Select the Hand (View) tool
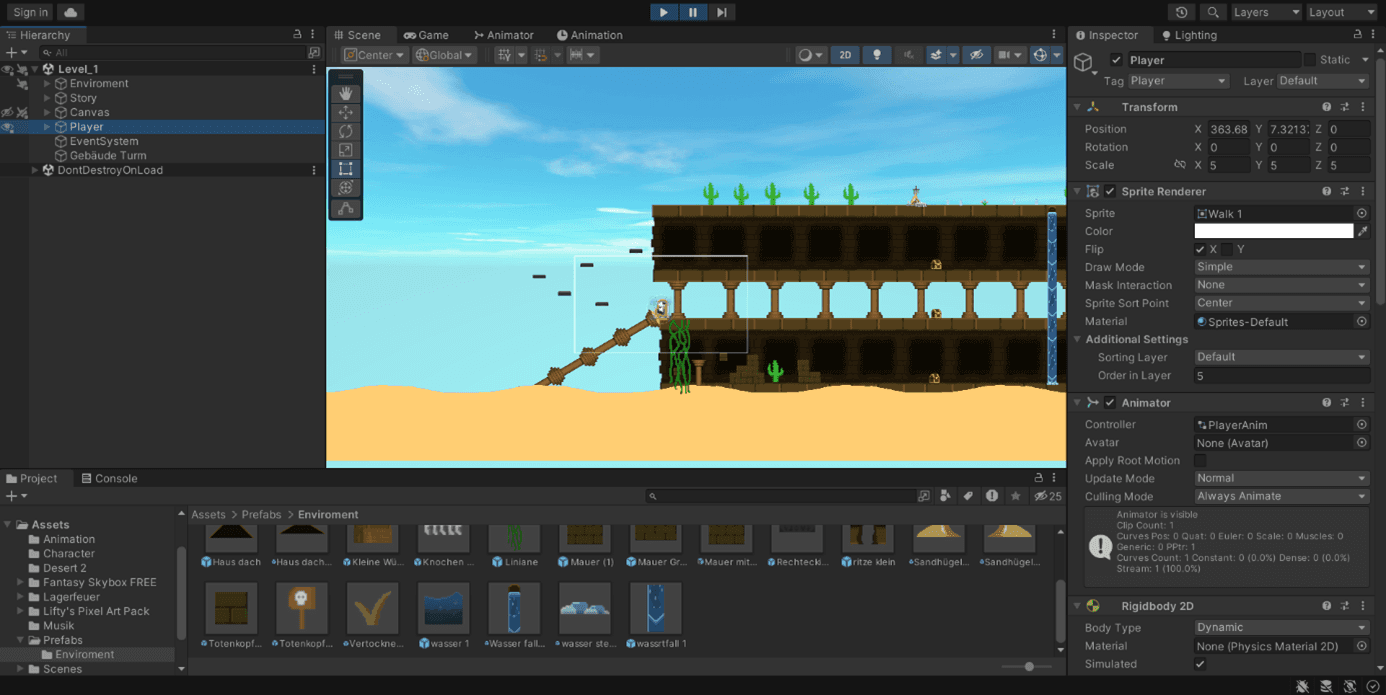 [346, 93]
